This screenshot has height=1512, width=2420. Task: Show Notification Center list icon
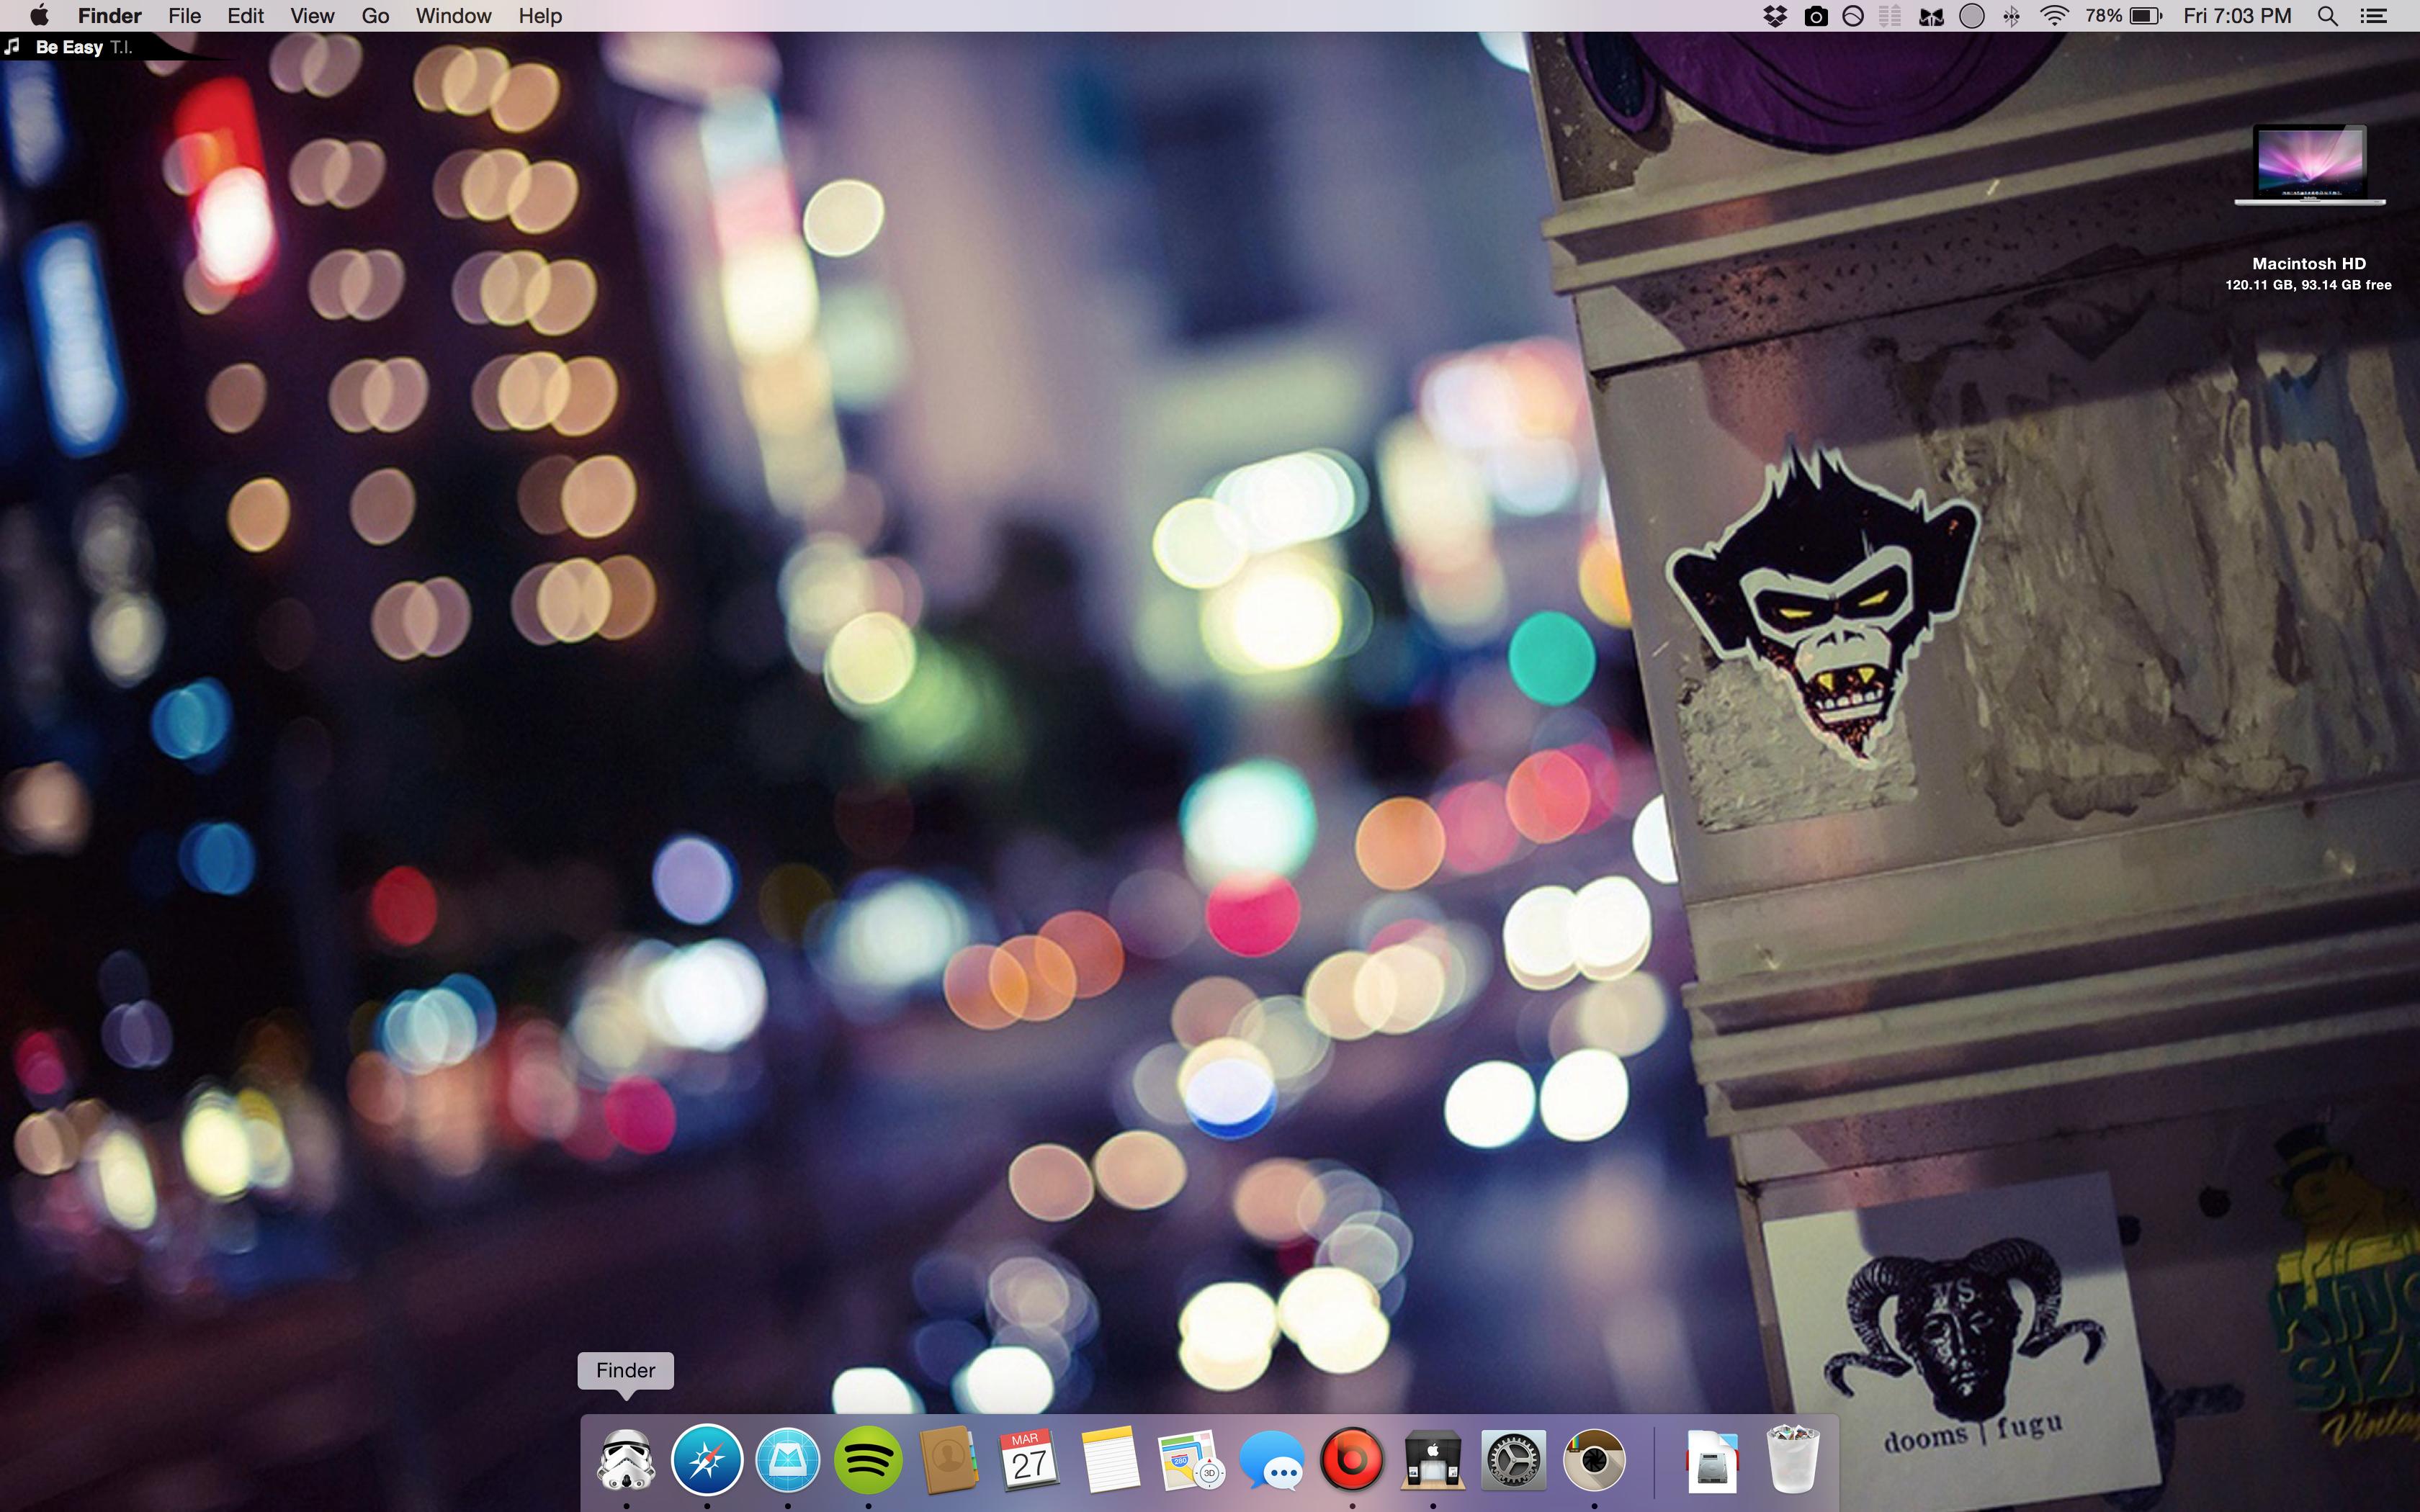(2374, 16)
